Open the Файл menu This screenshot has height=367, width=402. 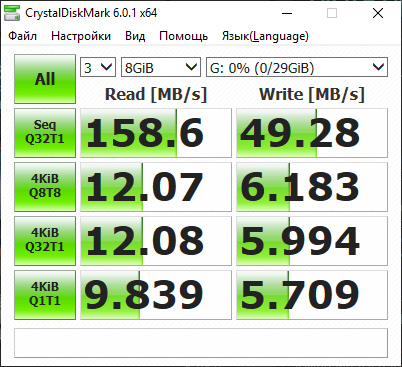22,36
